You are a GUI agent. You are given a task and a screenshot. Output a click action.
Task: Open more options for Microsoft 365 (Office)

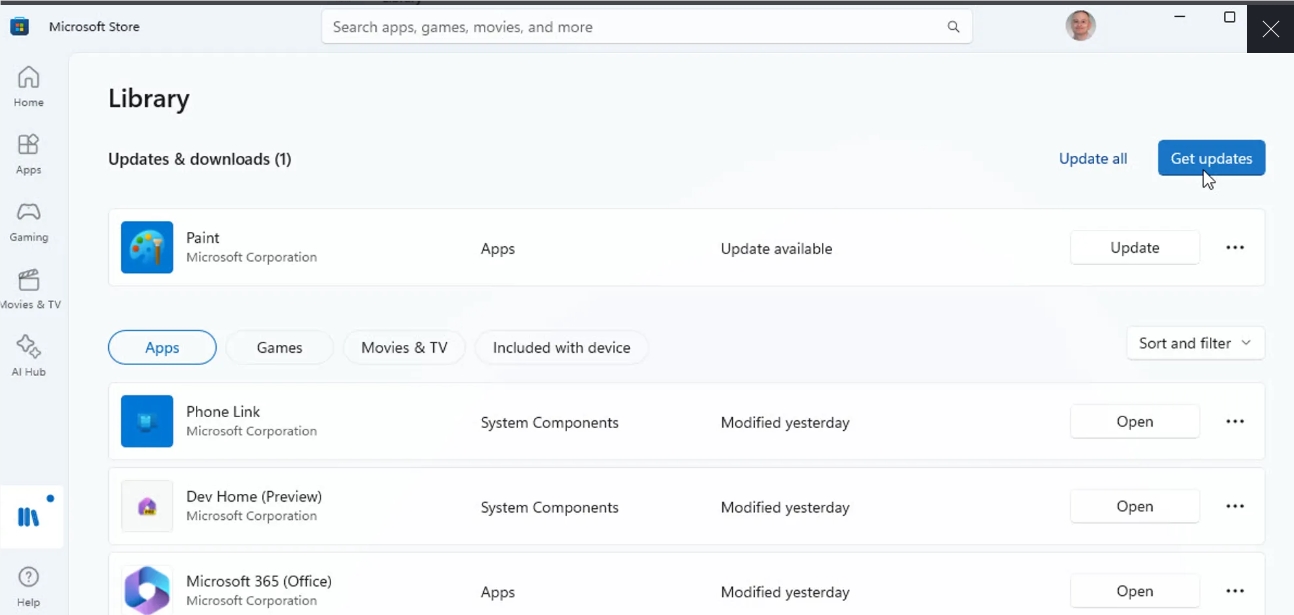tap(1235, 591)
